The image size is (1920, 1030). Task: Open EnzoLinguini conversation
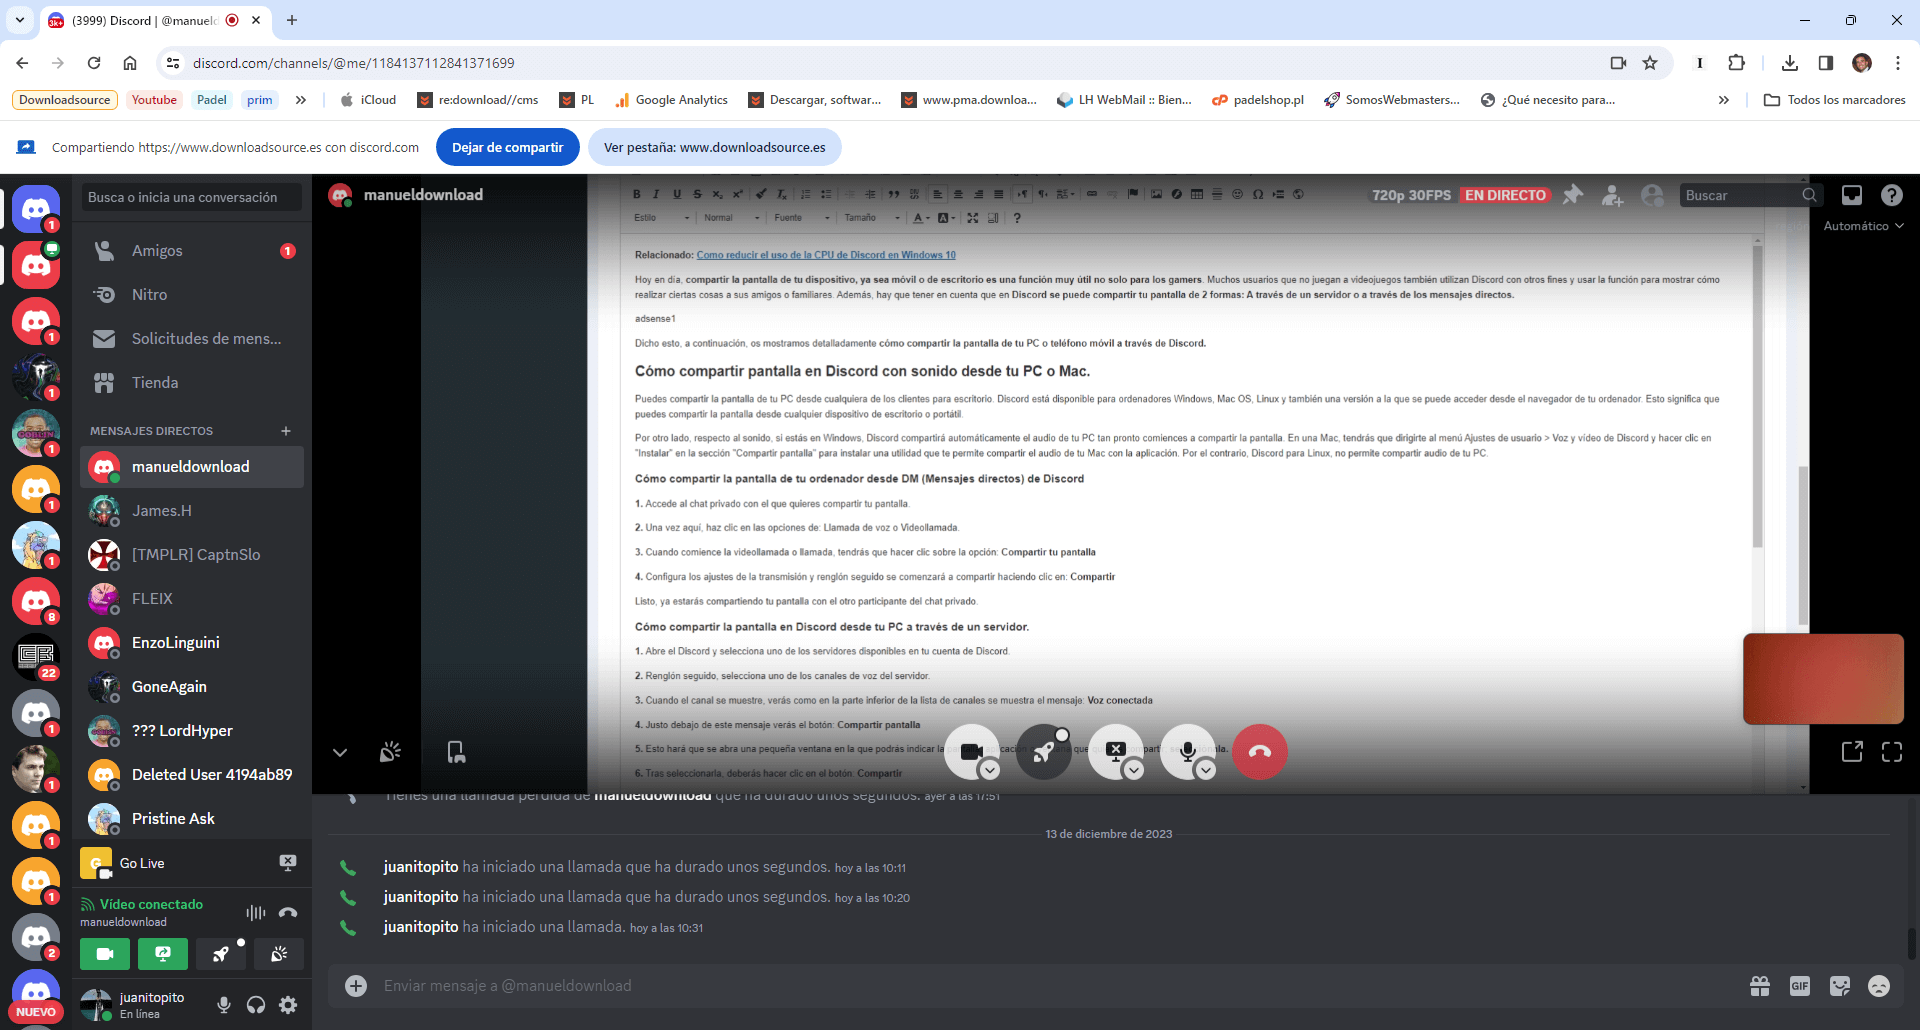[x=192, y=643]
